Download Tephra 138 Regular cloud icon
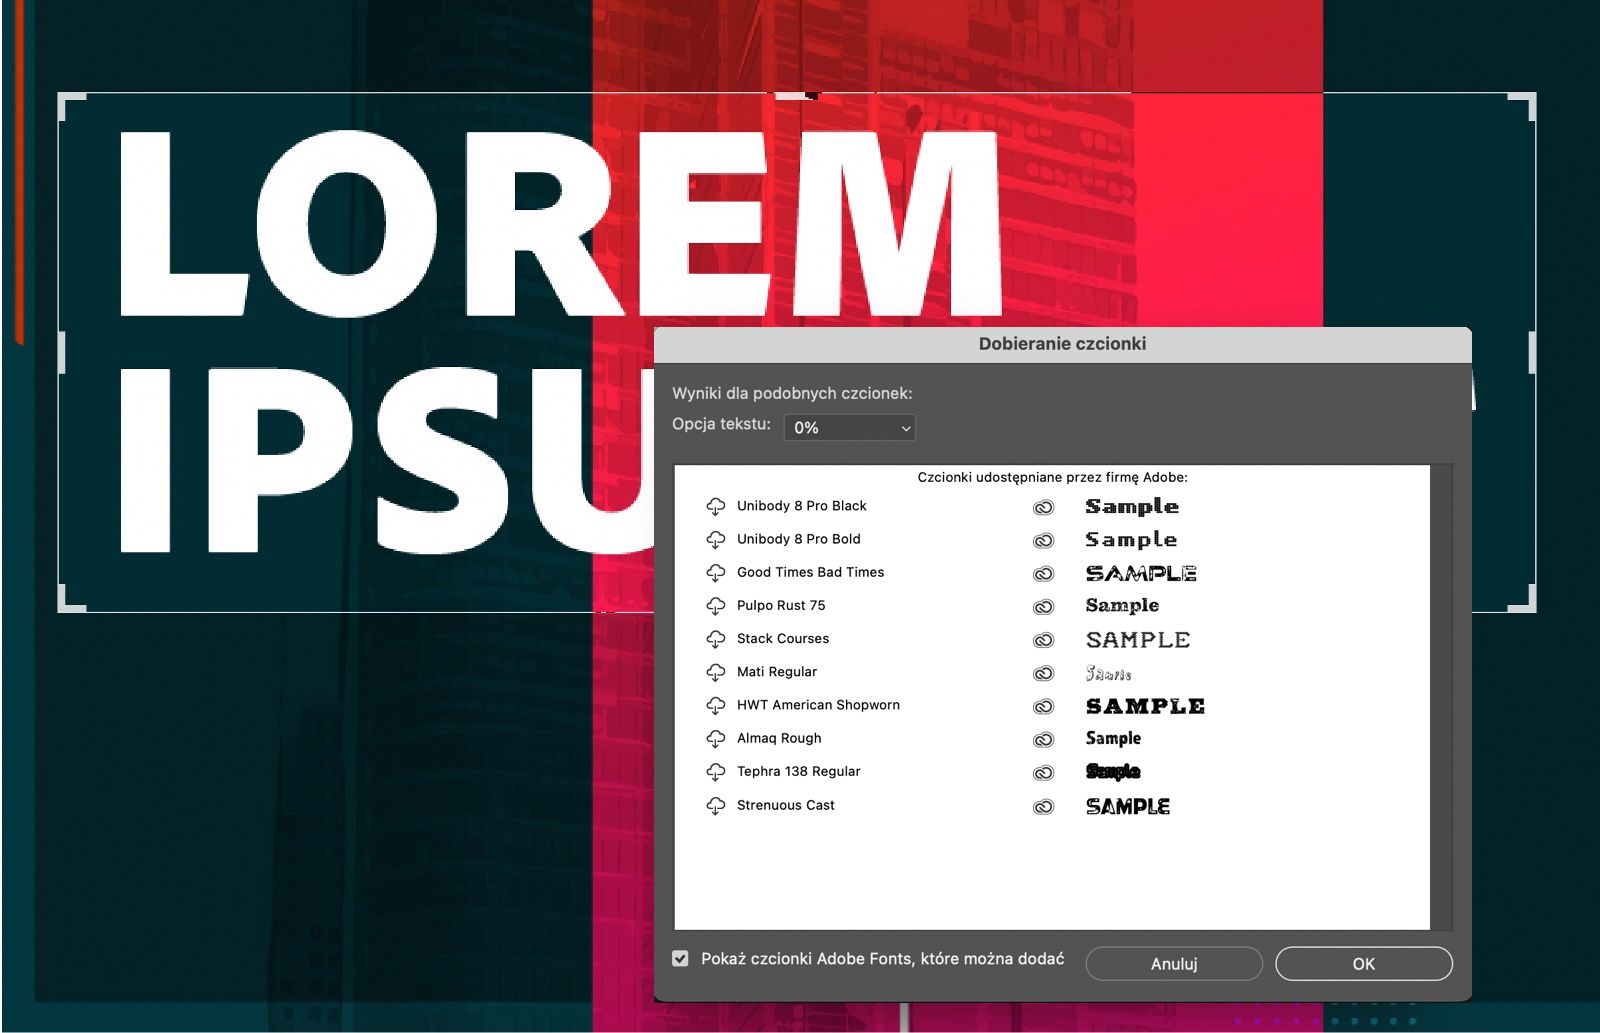 [716, 772]
